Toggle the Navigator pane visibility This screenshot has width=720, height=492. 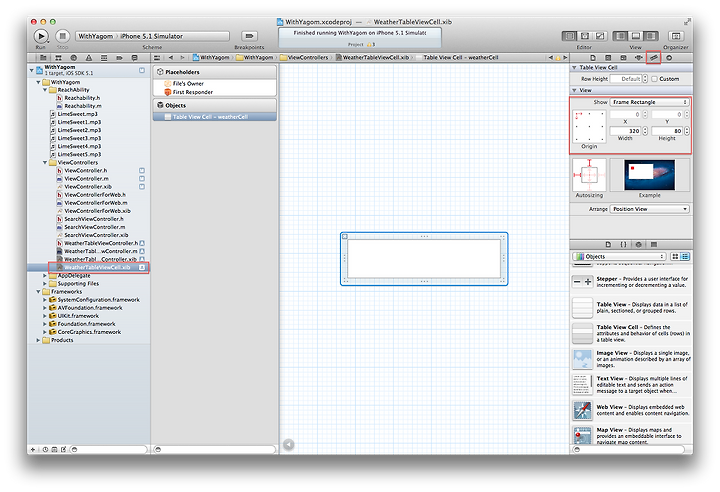(620, 36)
